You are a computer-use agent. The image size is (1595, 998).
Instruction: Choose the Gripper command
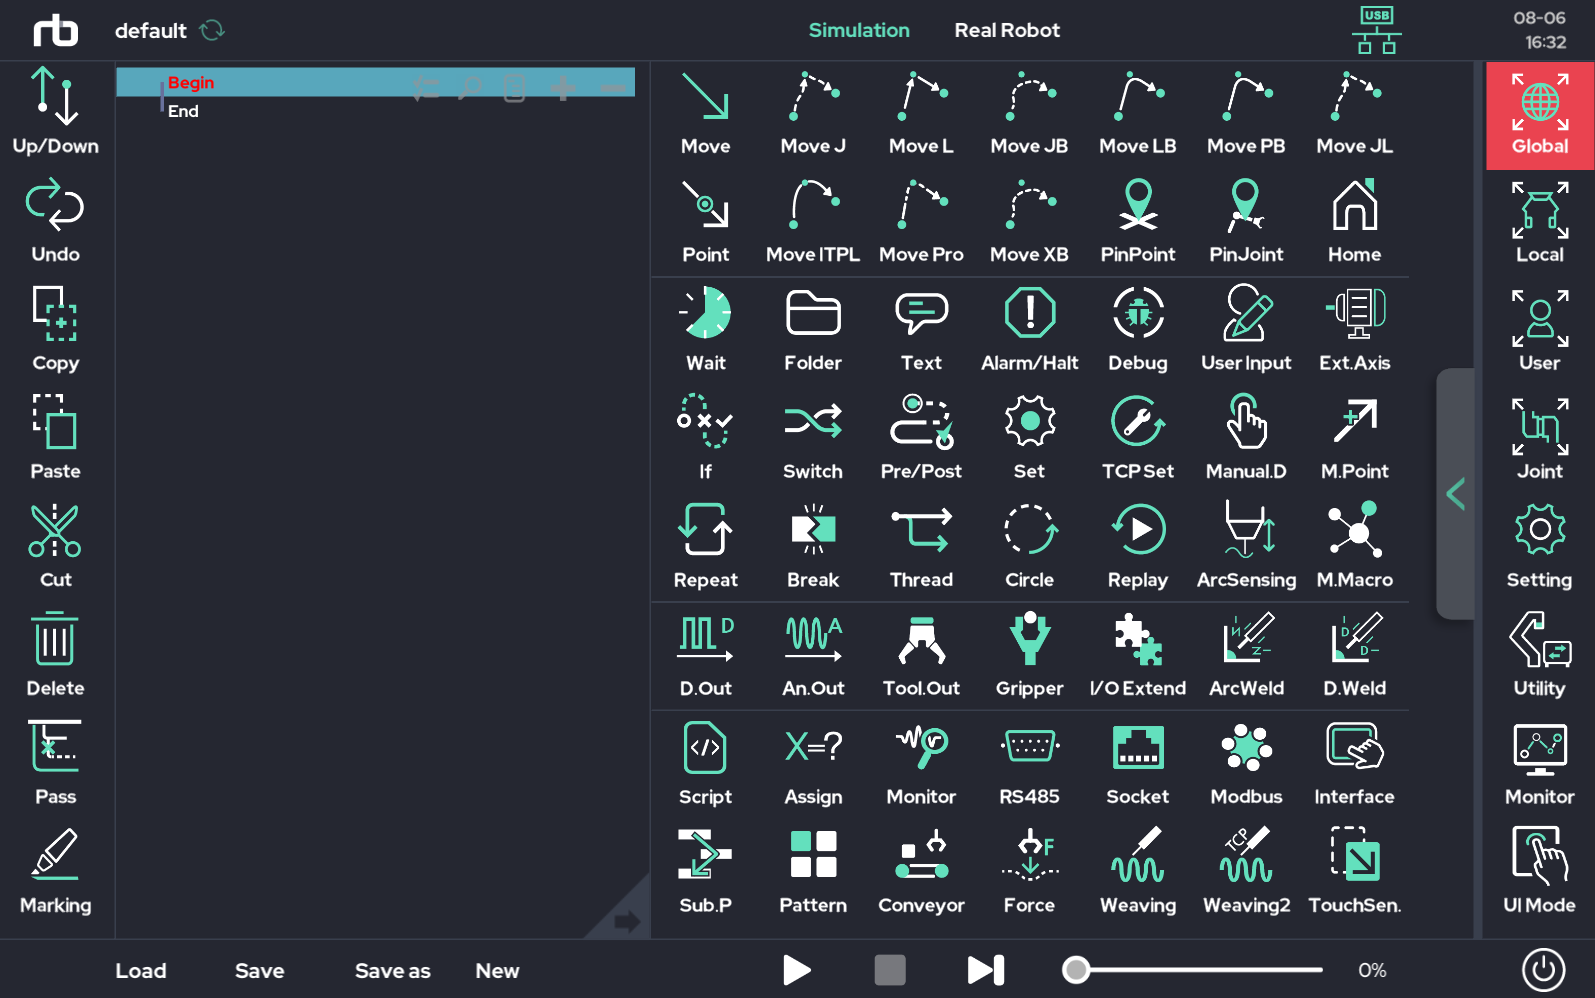coord(1029,654)
